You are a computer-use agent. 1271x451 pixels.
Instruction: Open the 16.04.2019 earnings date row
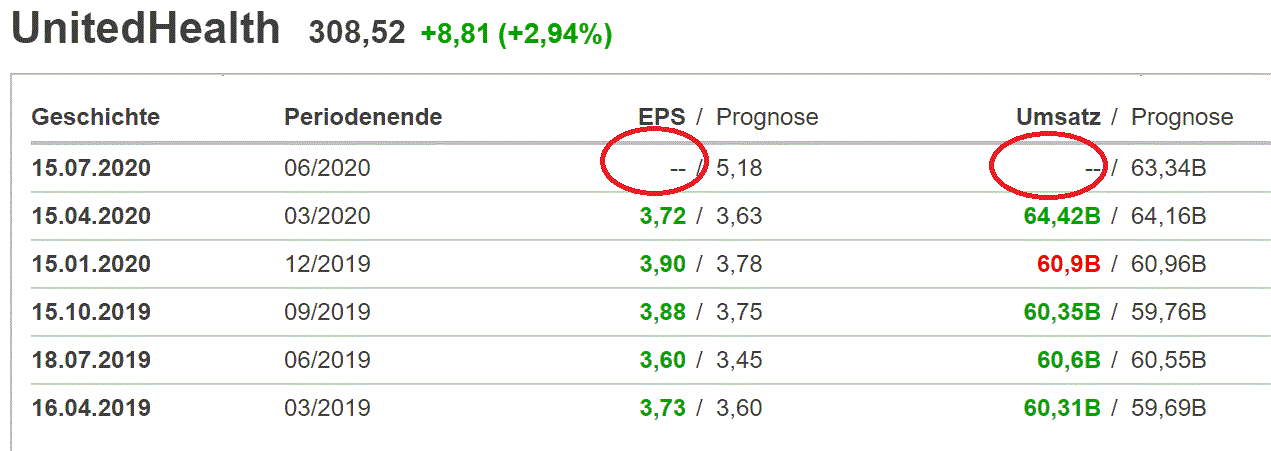91,408
